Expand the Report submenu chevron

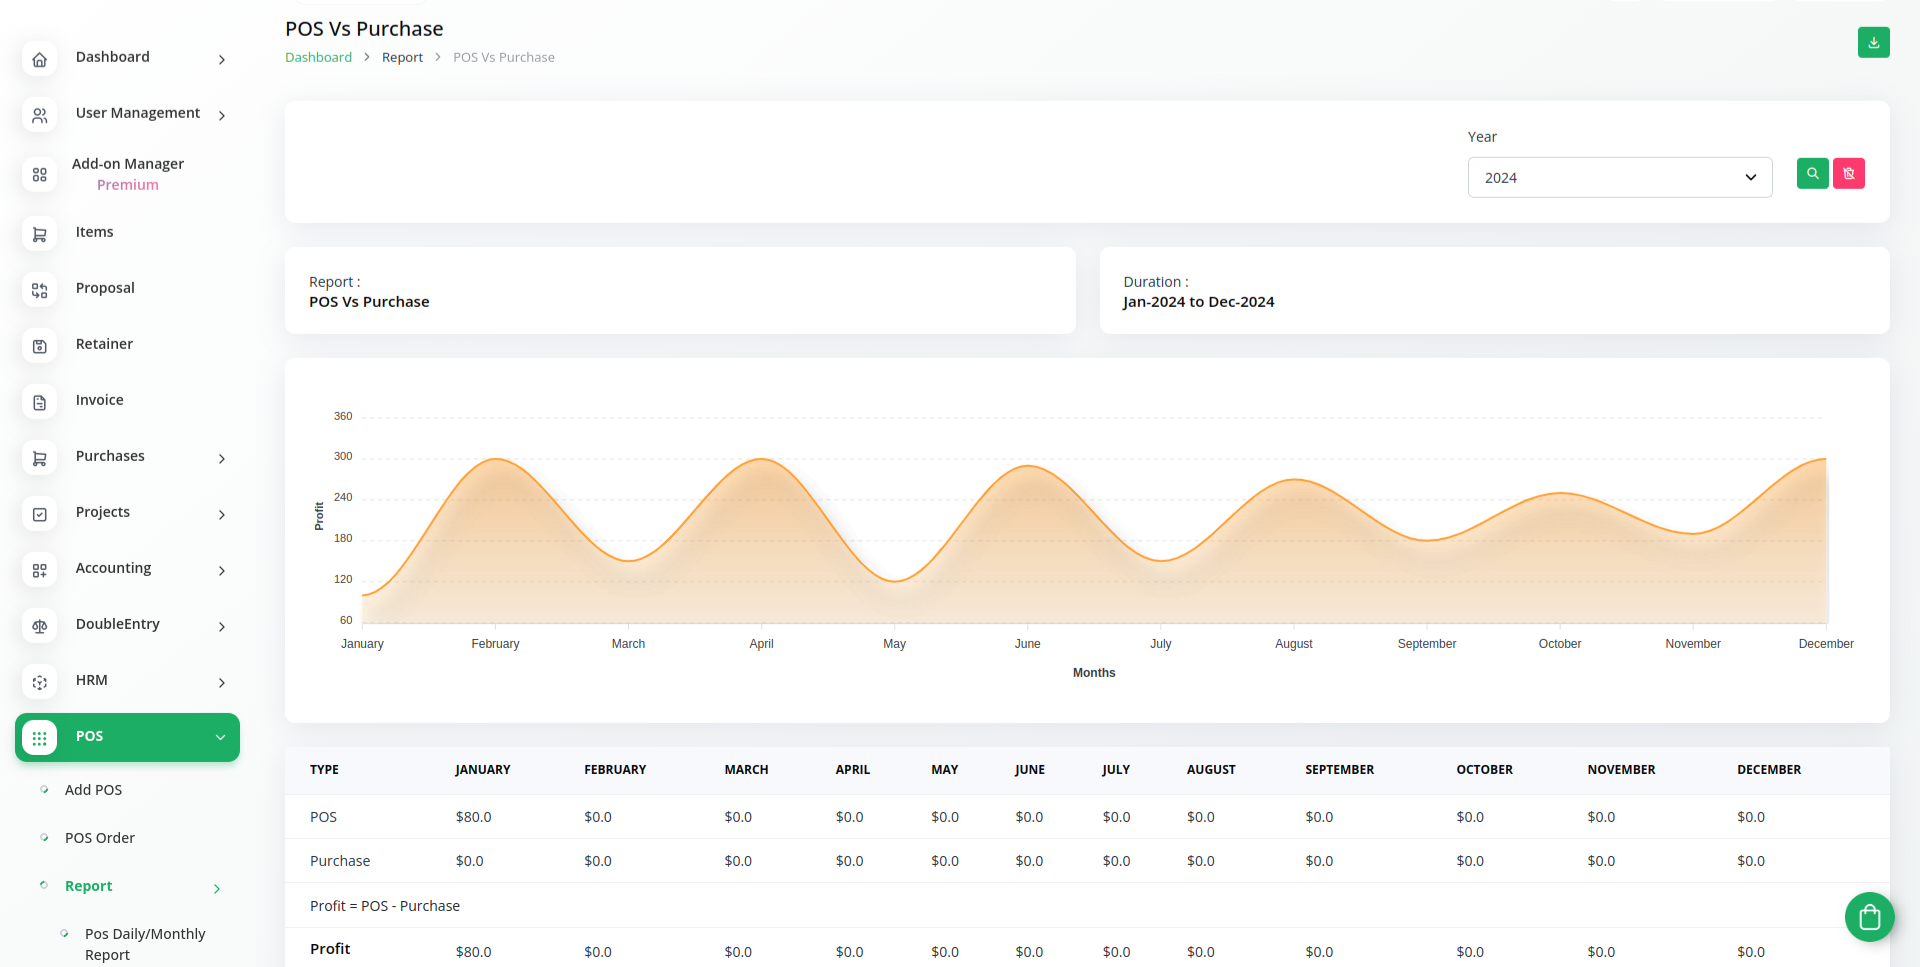[217, 889]
